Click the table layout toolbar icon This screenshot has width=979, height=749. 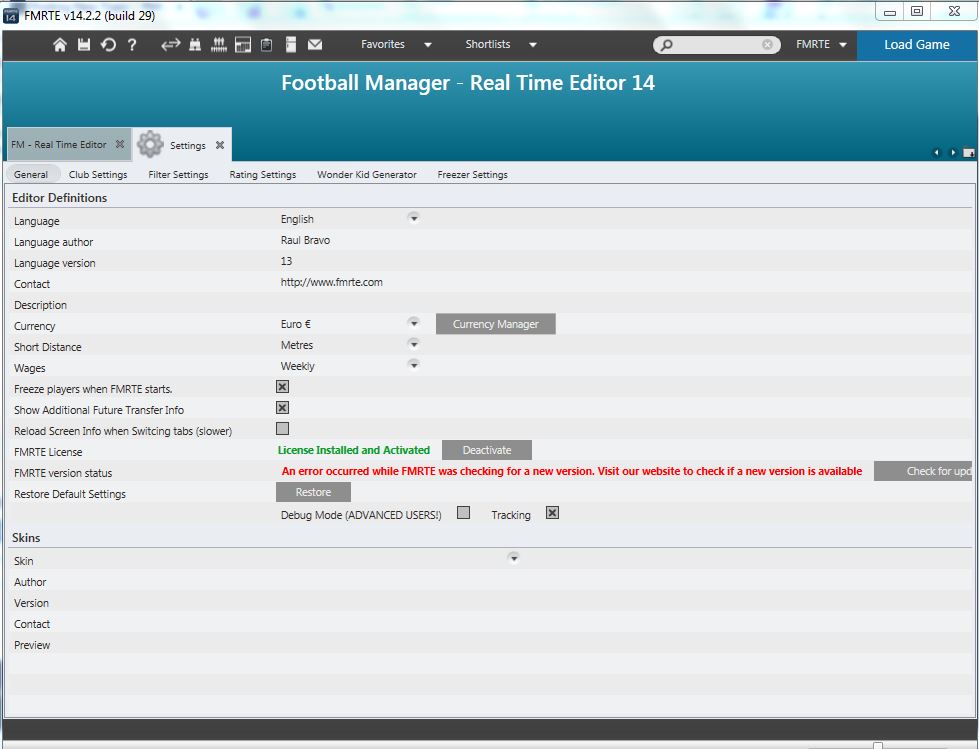click(x=243, y=44)
